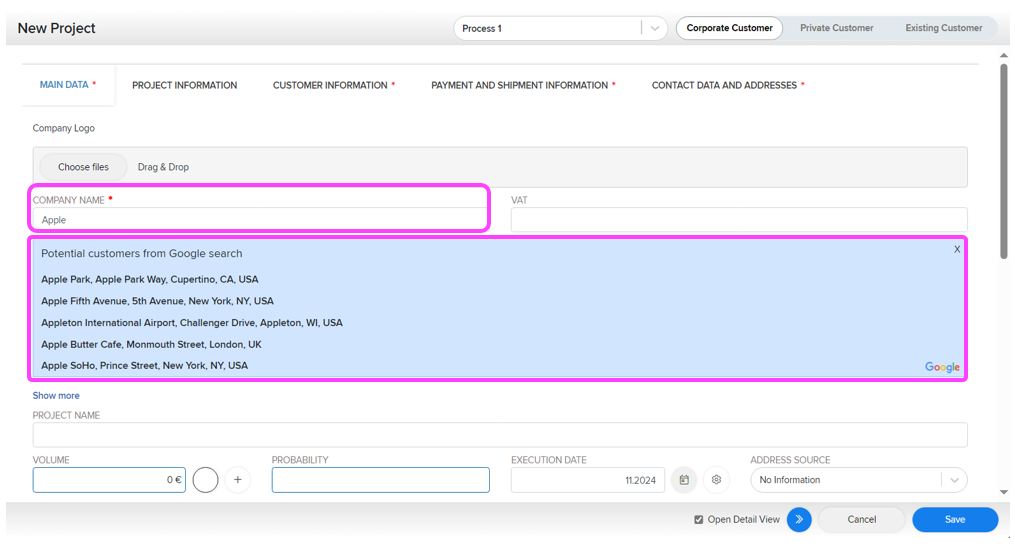Select Apple Fifth Avenue, New York suggestion
Viewport: 1015px width, 550px height.
pos(157,301)
